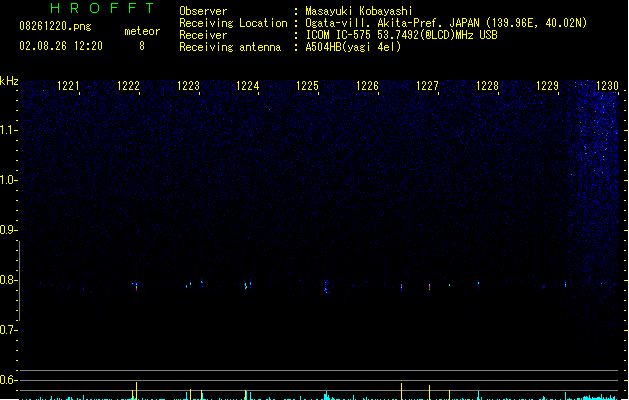Click the 1221 time axis marker
629x400 pixels.
click(68, 86)
